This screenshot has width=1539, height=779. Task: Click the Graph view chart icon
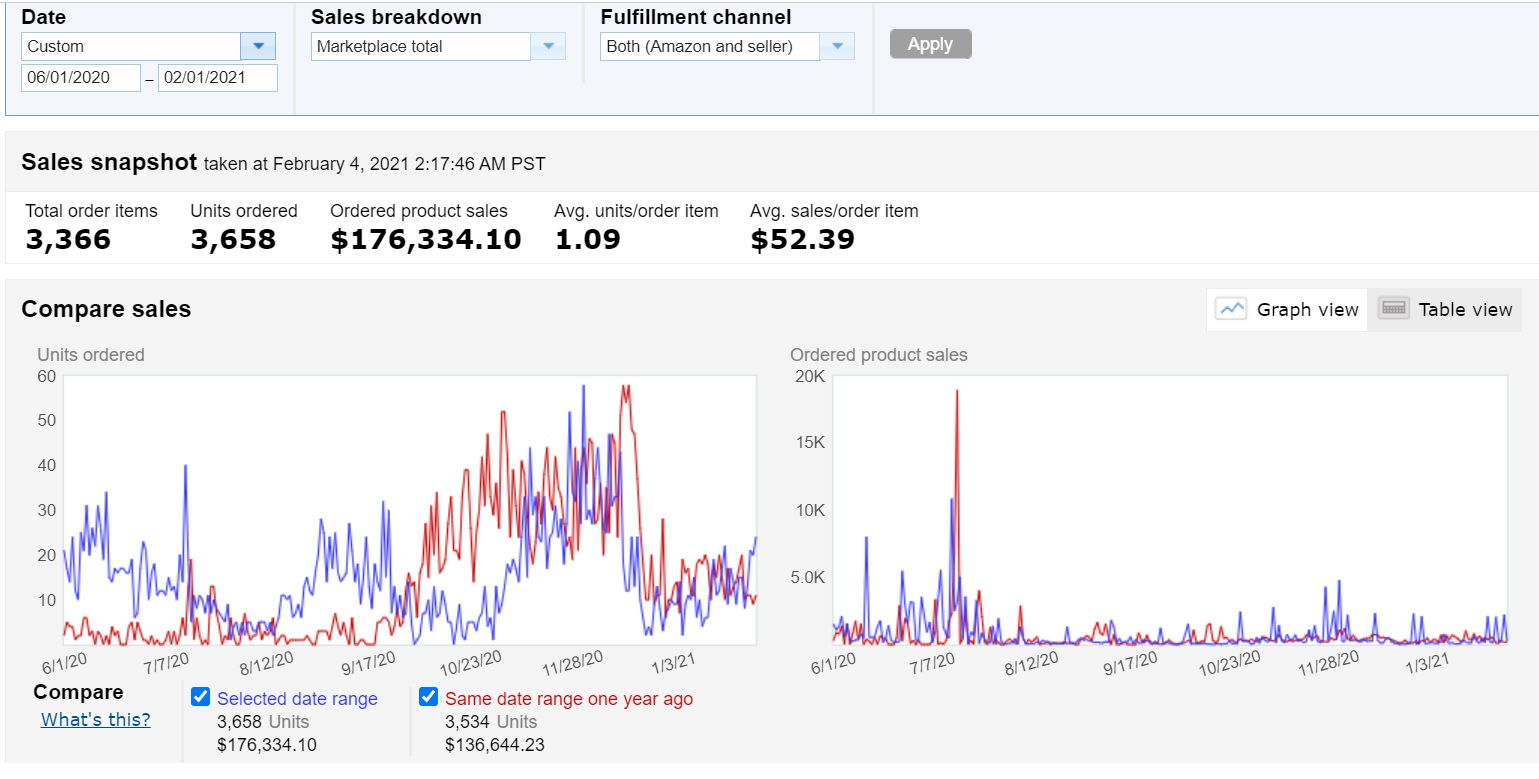[x=1231, y=309]
